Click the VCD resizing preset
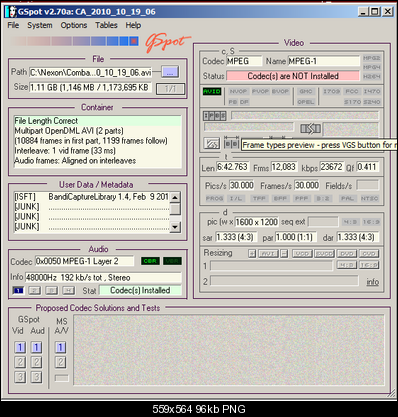This screenshot has height=417, width=398. click(302, 254)
